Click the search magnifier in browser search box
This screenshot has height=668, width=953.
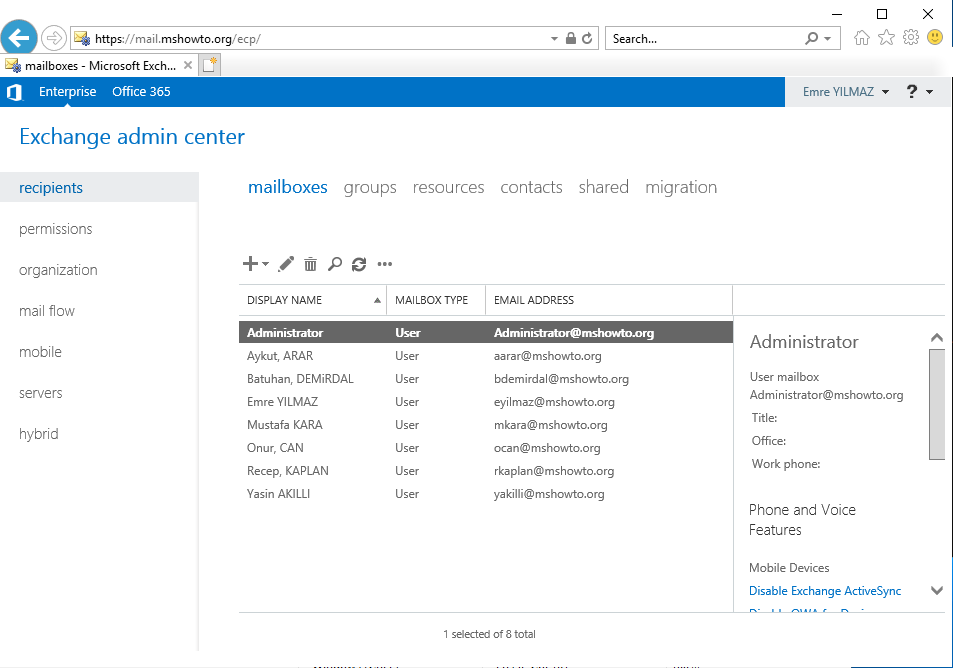click(811, 38)
